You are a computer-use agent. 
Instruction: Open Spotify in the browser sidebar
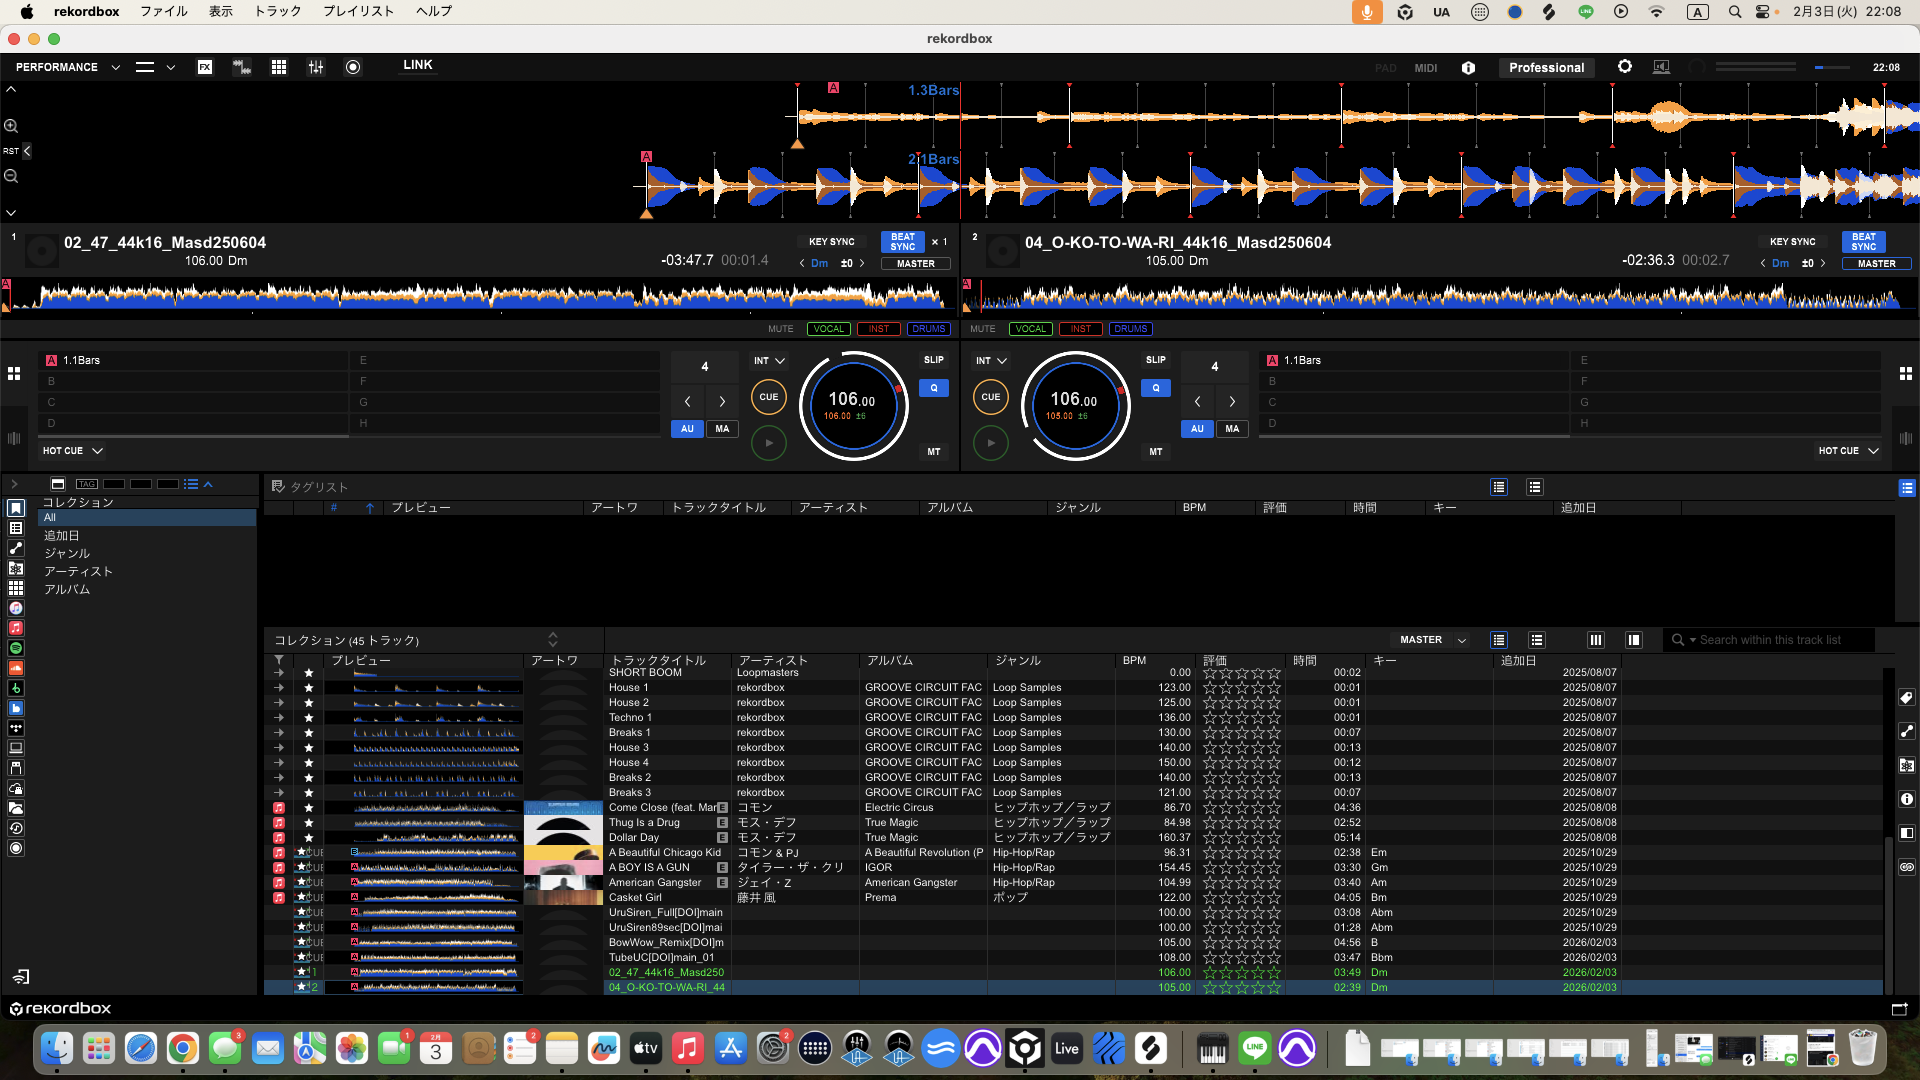[x=16, y=648]
